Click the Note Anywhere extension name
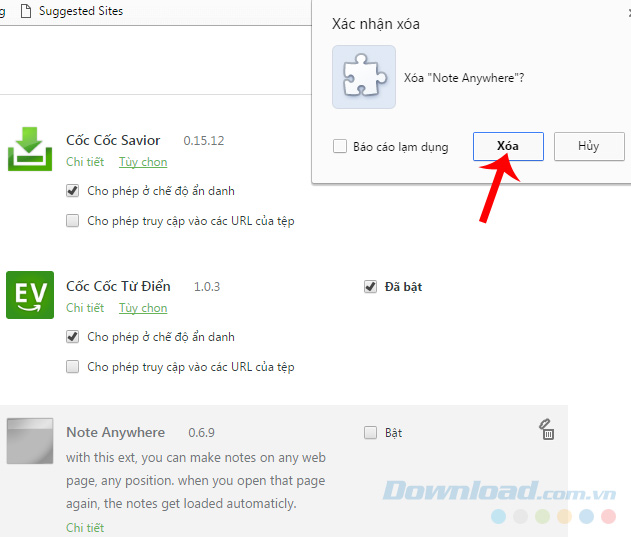The height and width of the screenshot is (537, 631). click(x=115, y=432)
